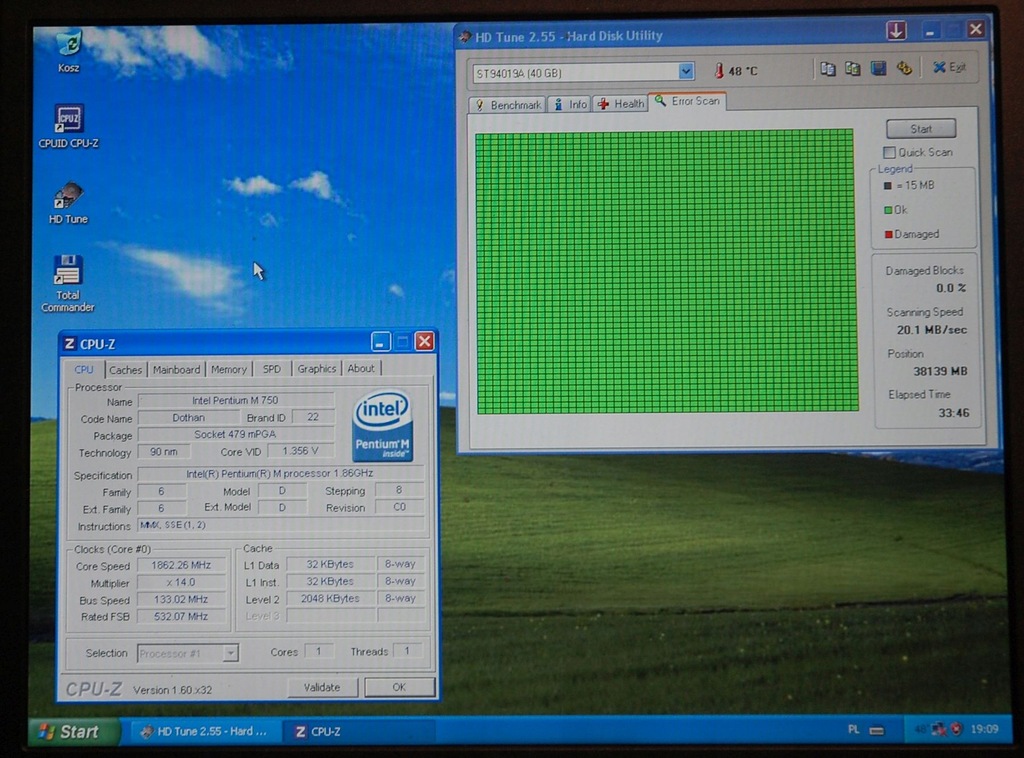Image resolution: width=1024 pixels, height=758 pixels.
Task: Click the red security shield tray icon
Action: (957, 729)
